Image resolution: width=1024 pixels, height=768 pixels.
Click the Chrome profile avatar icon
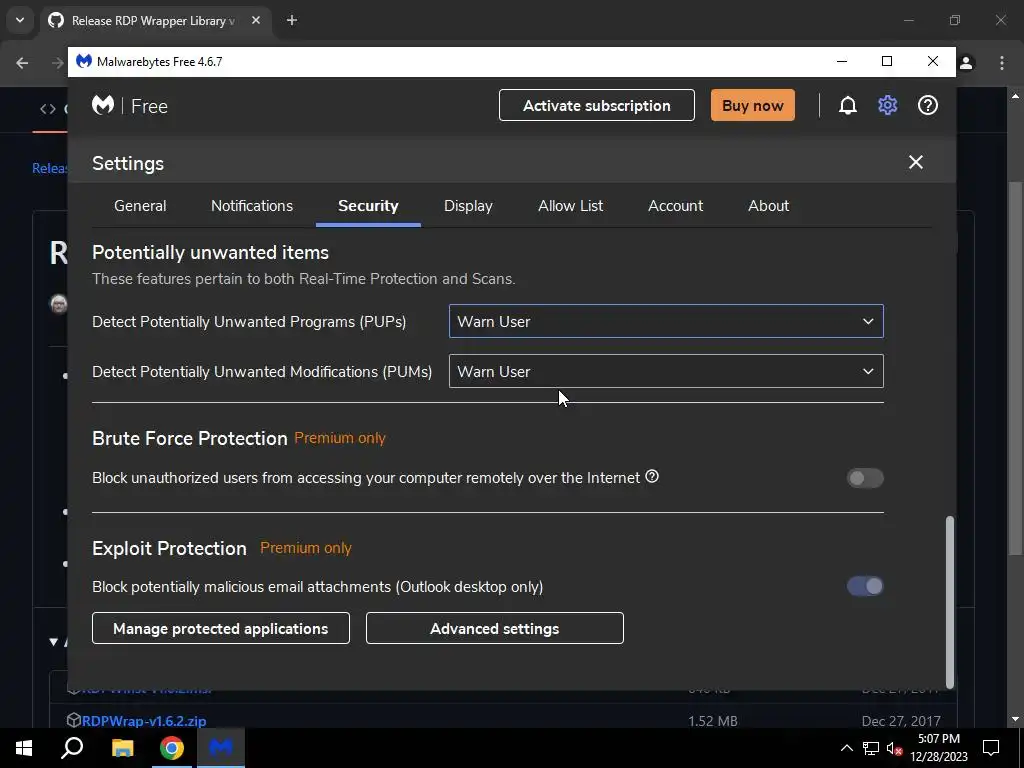tap(967, 63)
